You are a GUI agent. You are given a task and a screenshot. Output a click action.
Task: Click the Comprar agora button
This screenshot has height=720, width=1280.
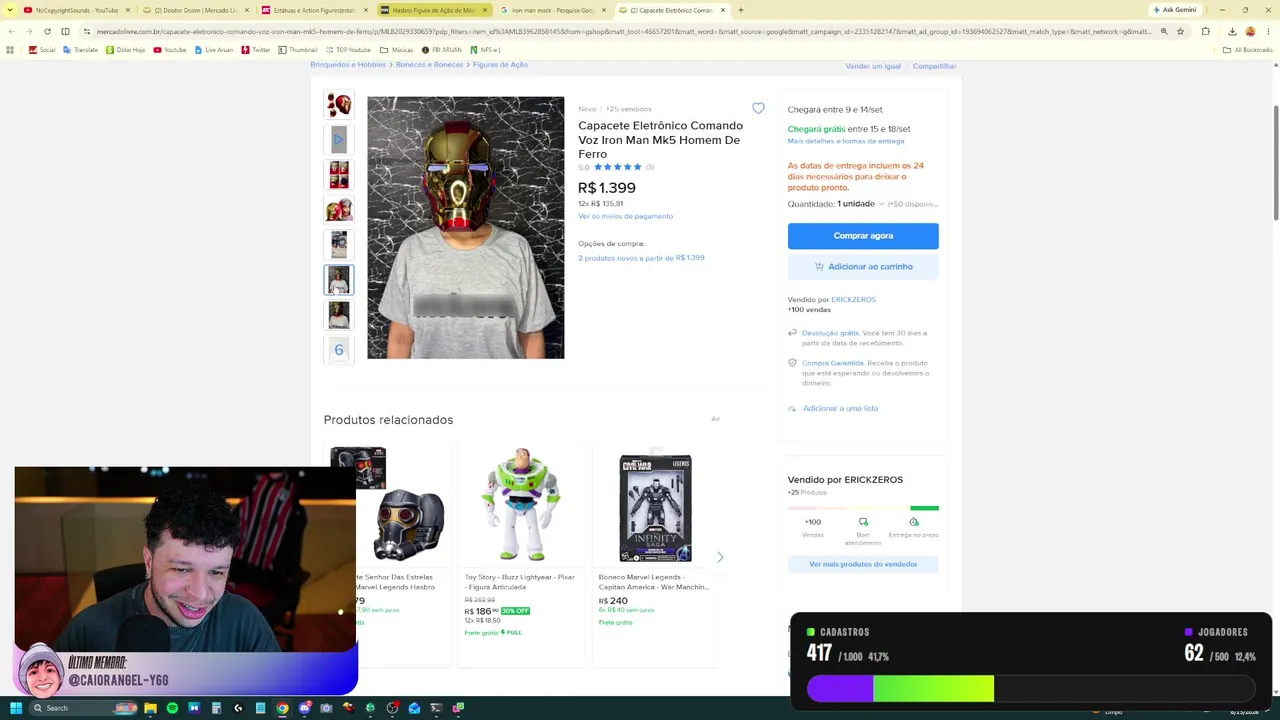pos(863,236)
